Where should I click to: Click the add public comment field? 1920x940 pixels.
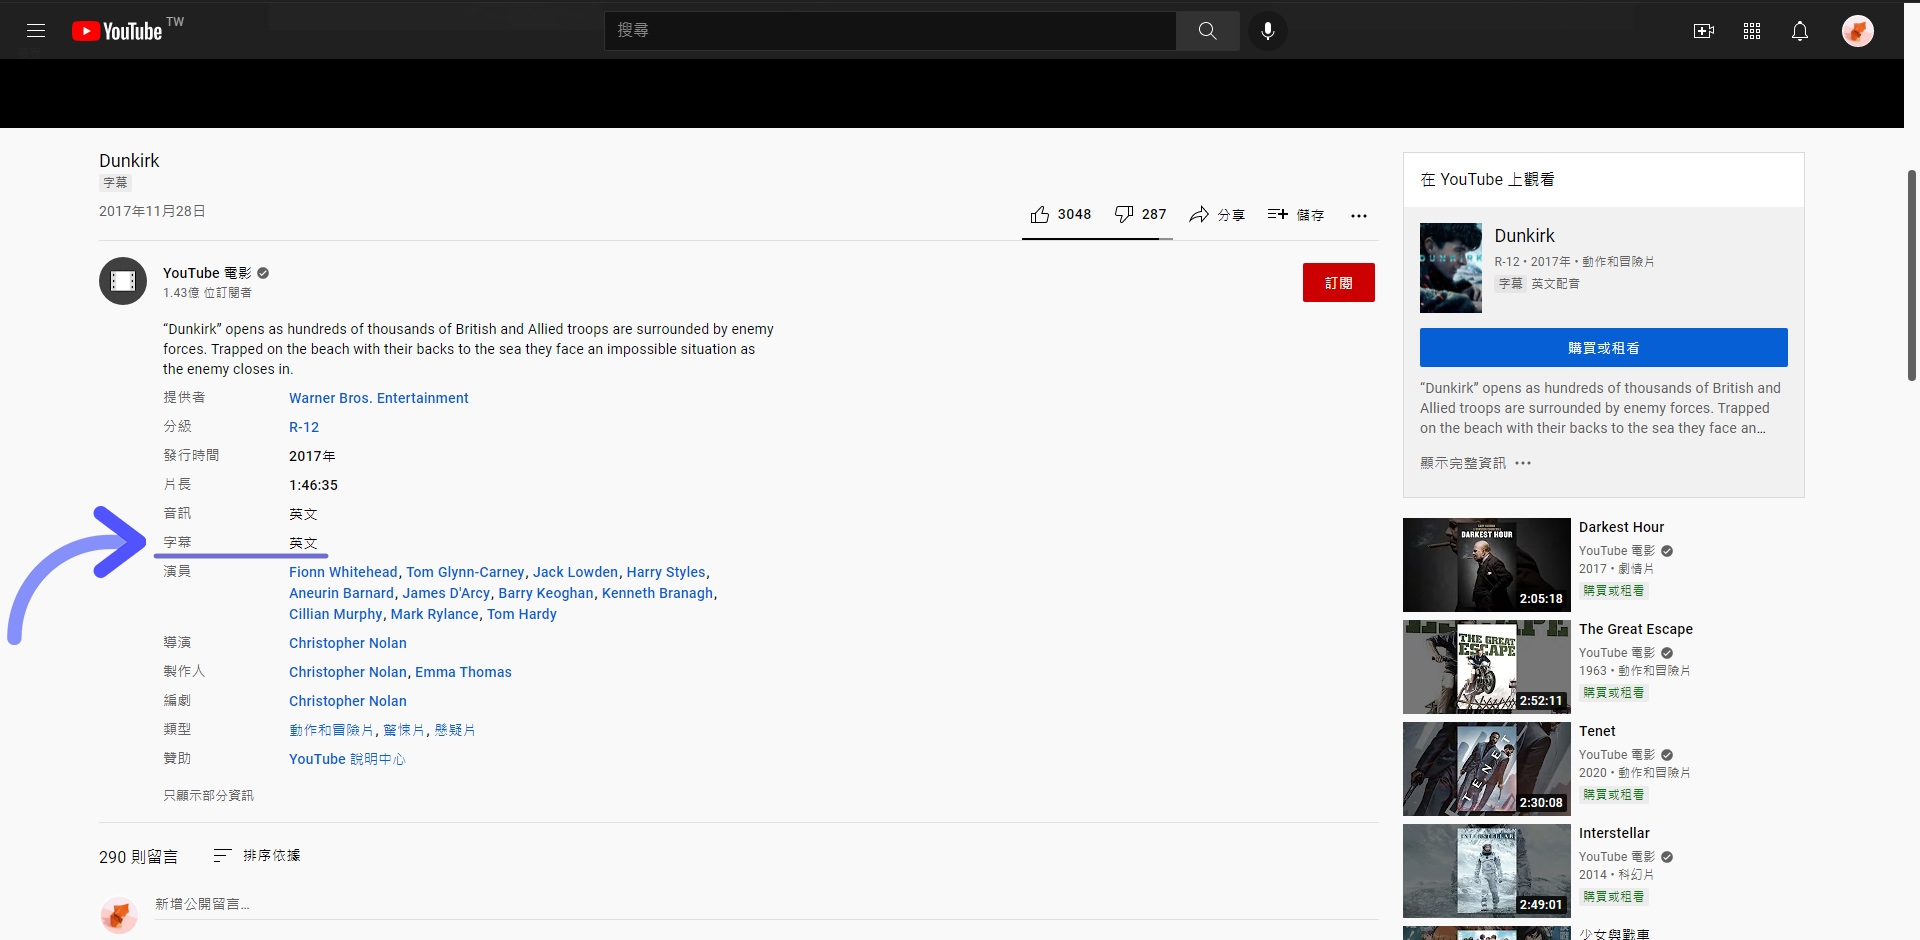[x=766, y=904]
